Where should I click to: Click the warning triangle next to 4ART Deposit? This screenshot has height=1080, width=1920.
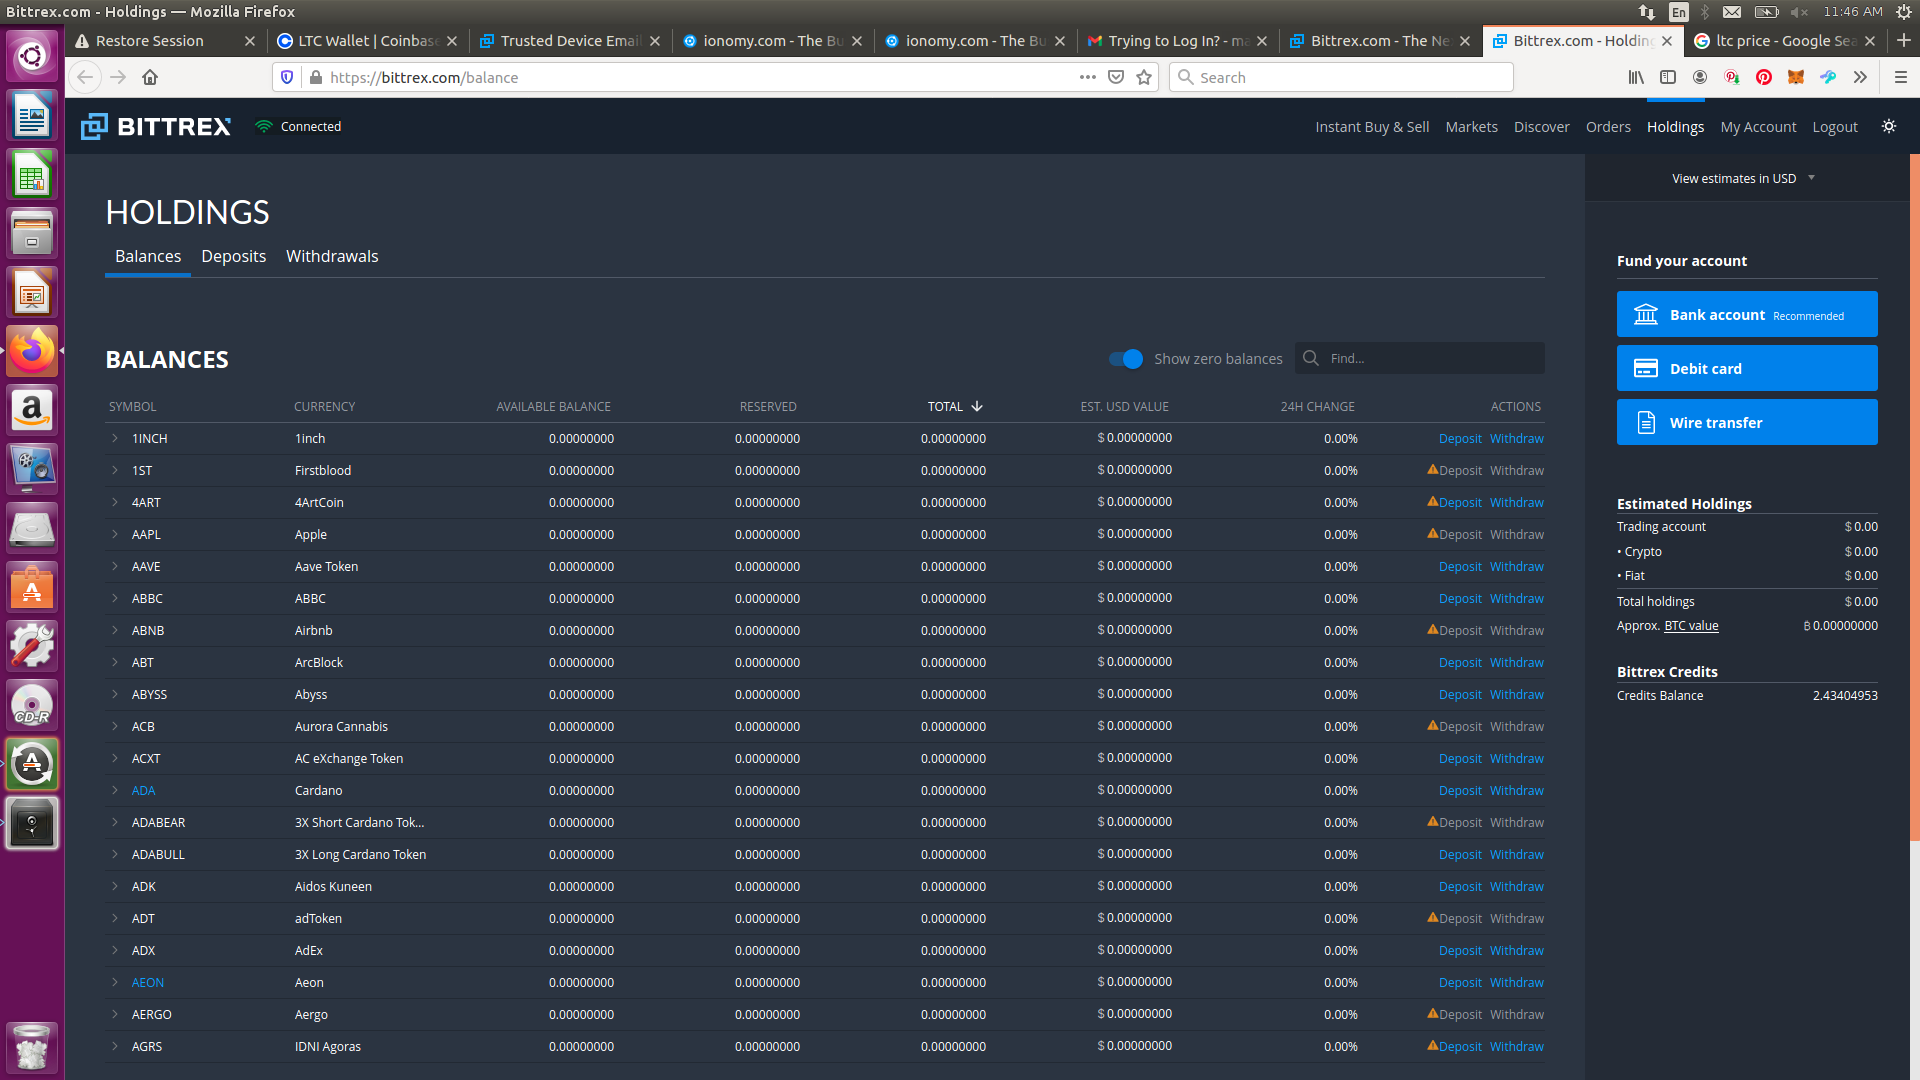pos(1432,502)
